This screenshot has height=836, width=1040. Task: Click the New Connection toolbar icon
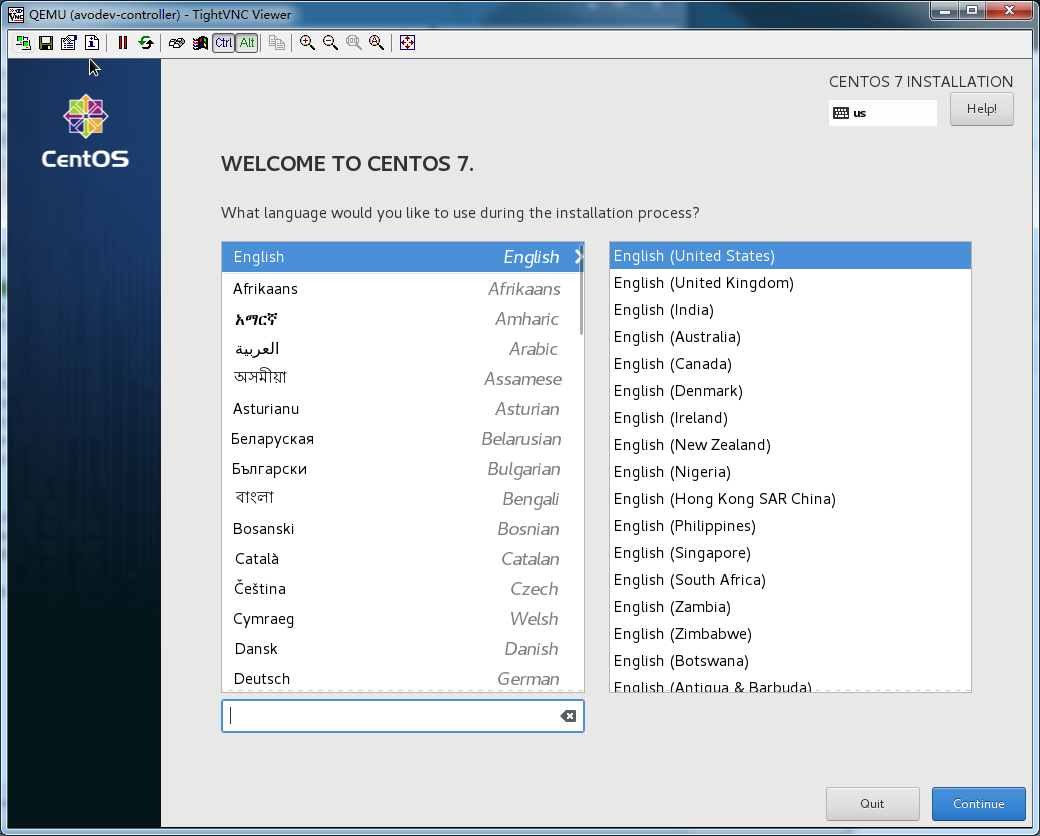23,42
